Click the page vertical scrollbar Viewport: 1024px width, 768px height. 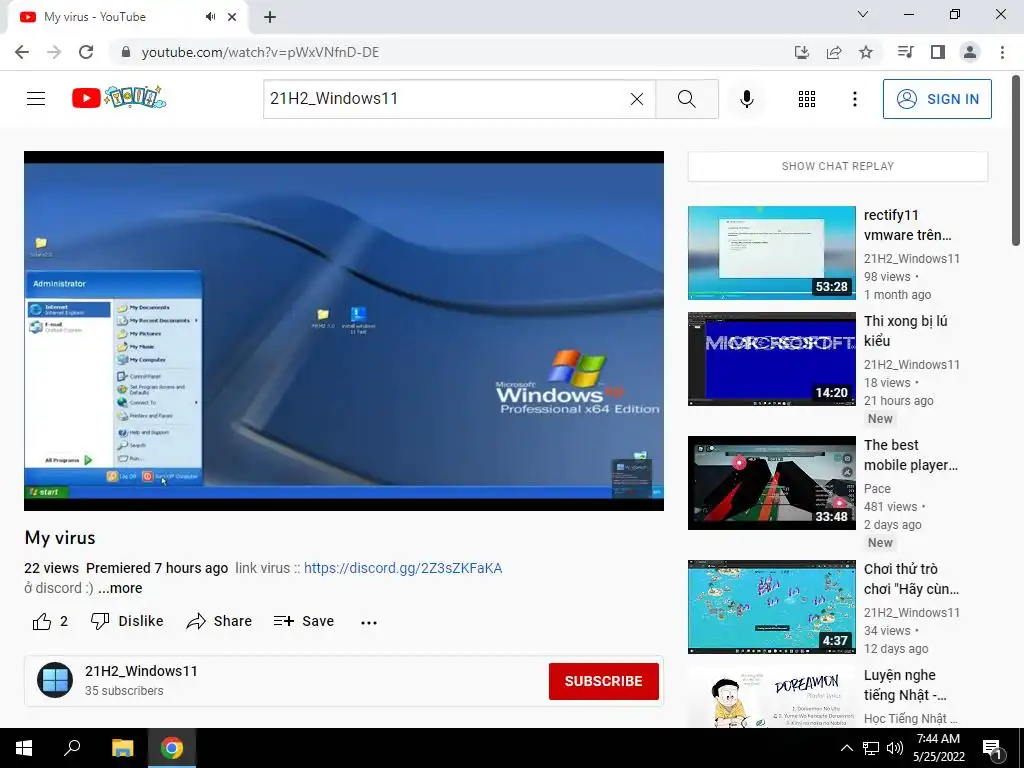point(1016,163)
